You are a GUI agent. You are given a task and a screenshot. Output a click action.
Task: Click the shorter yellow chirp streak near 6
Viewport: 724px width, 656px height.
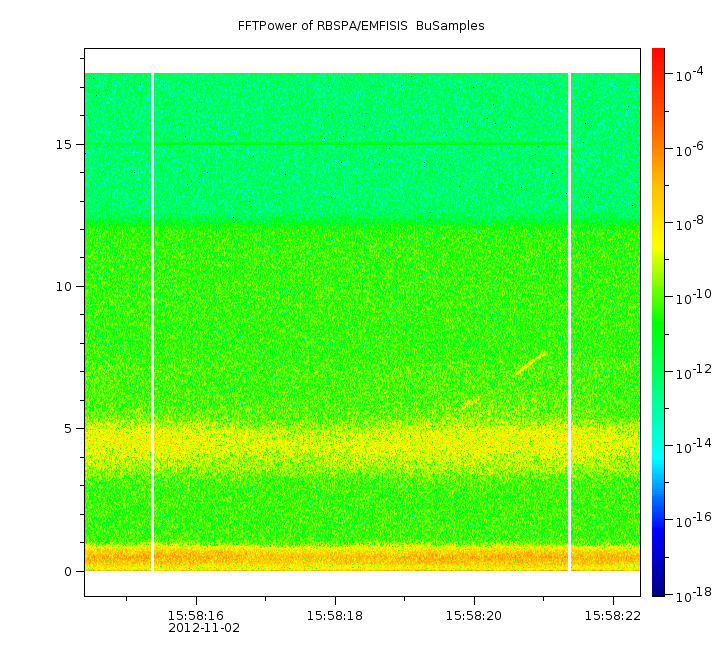click(471, 403)
